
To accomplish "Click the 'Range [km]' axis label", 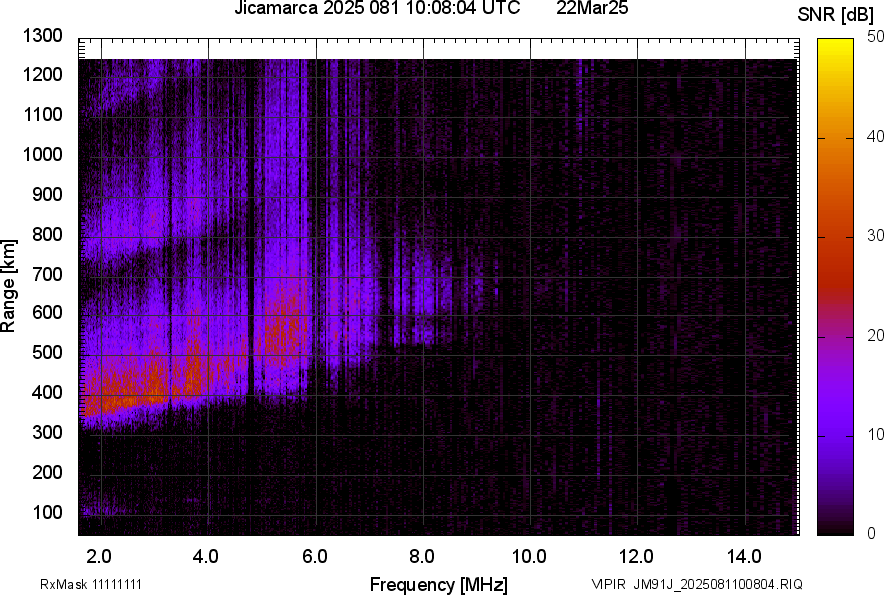I will pos(8,286).
